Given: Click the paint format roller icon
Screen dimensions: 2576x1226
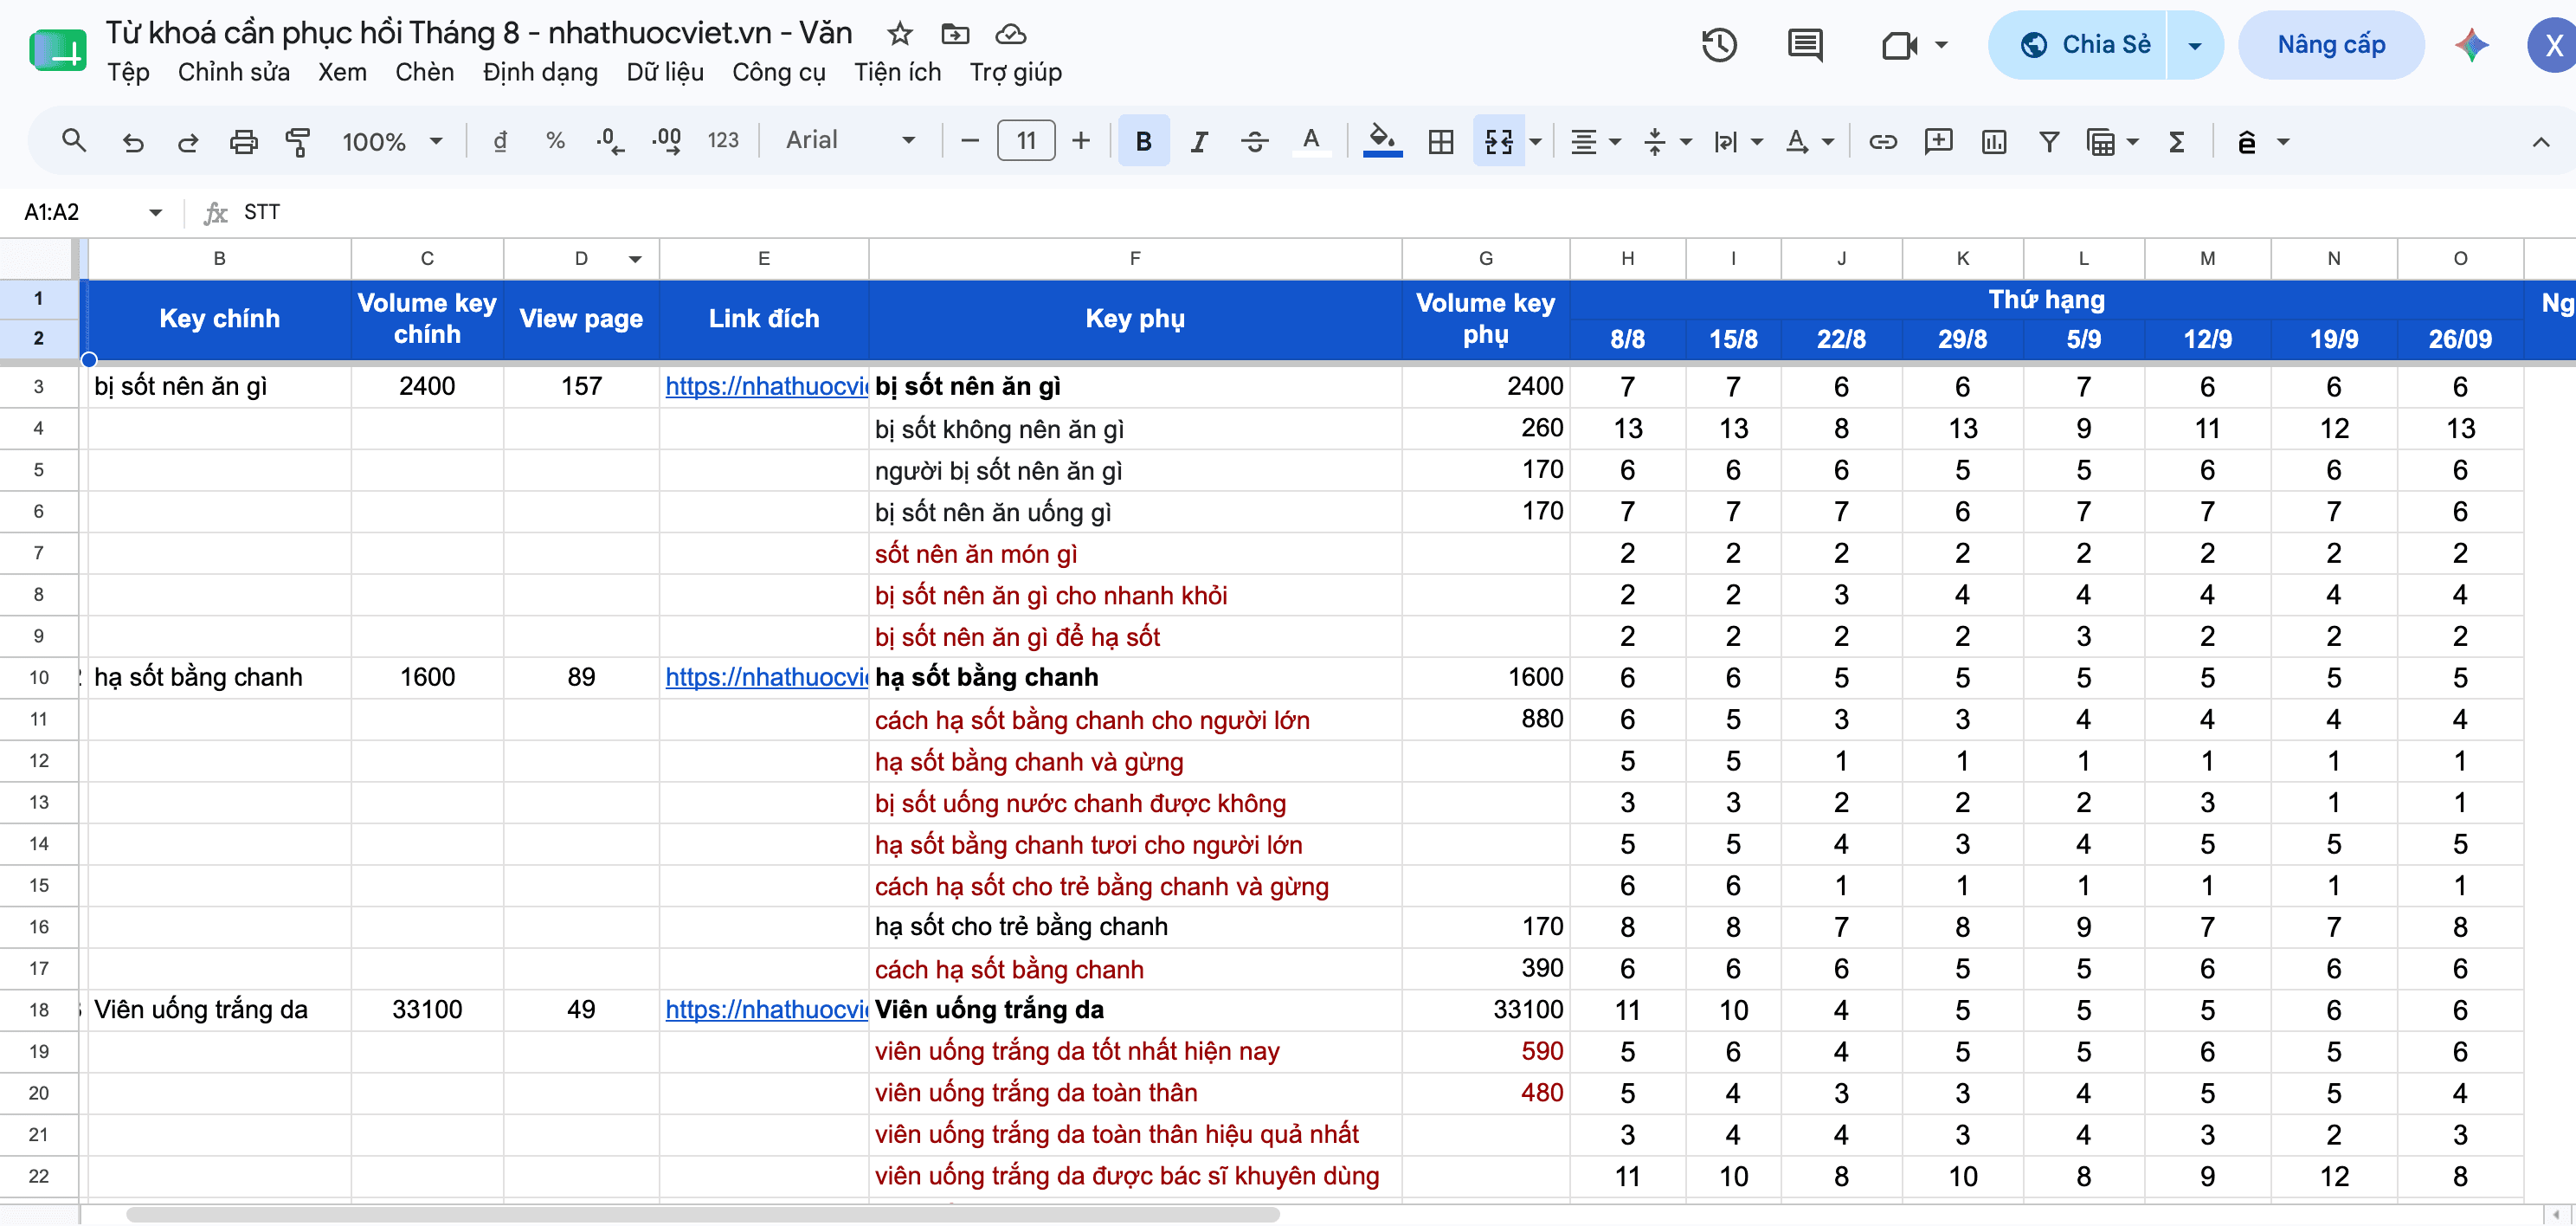Looking at the screenshot, I should click(297, 141).
